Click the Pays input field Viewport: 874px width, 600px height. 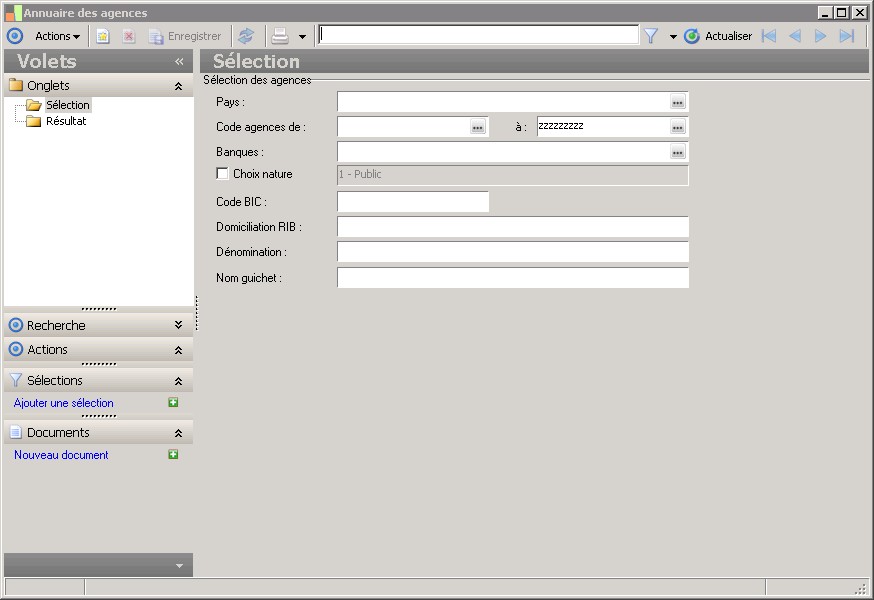point(503,102)
